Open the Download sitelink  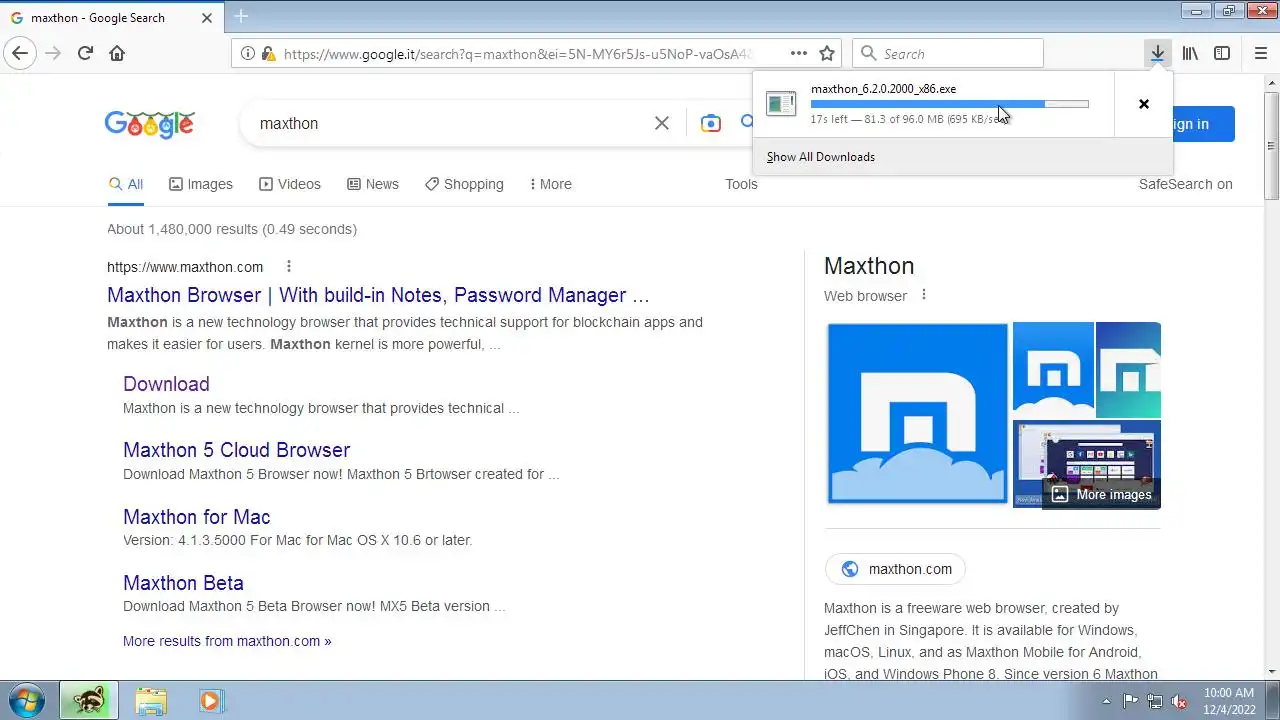166,384
